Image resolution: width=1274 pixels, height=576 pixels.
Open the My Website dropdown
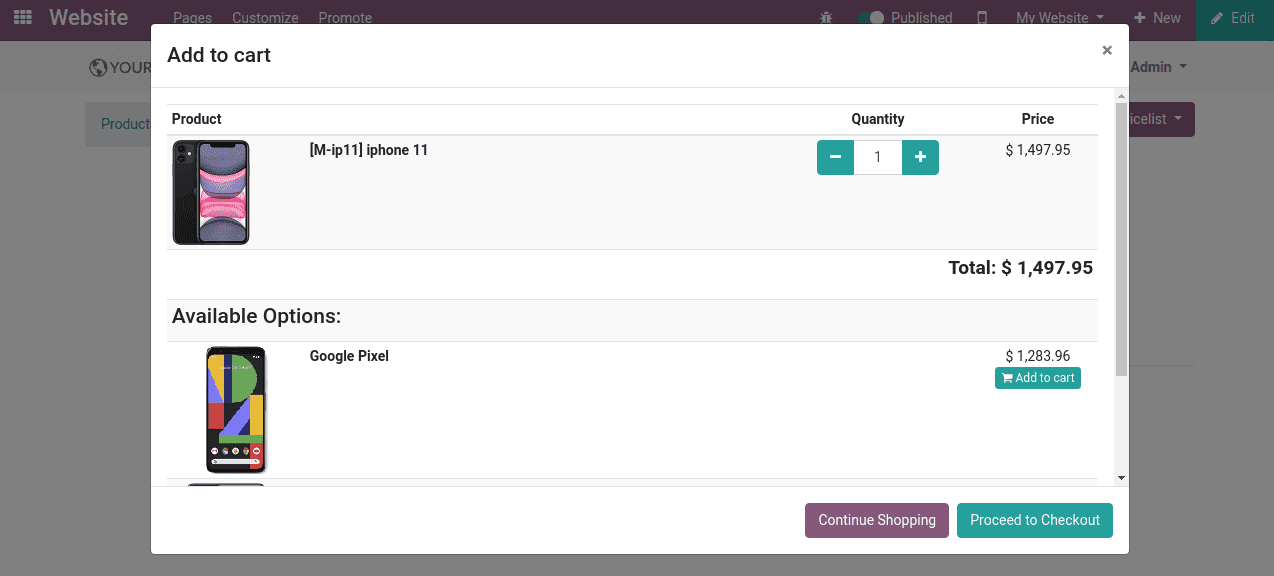(1060, 18)
